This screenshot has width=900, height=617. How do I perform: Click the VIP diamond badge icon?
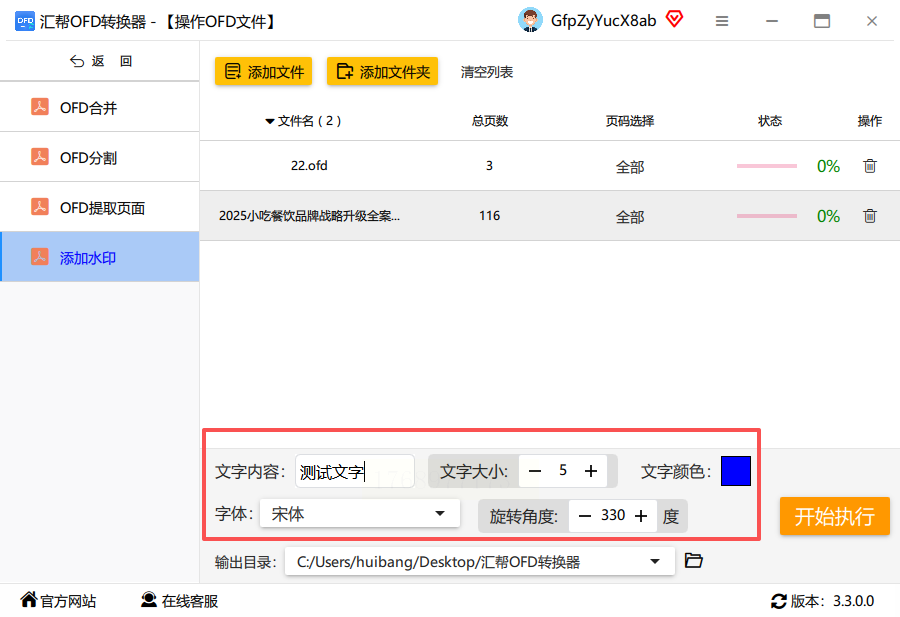(x=674, y=20)
